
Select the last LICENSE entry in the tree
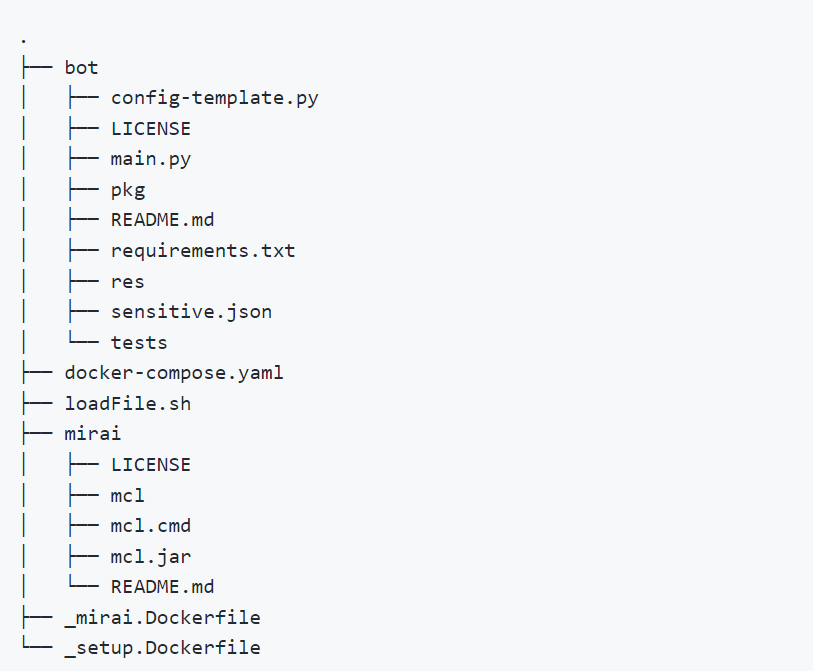[151, 465]
